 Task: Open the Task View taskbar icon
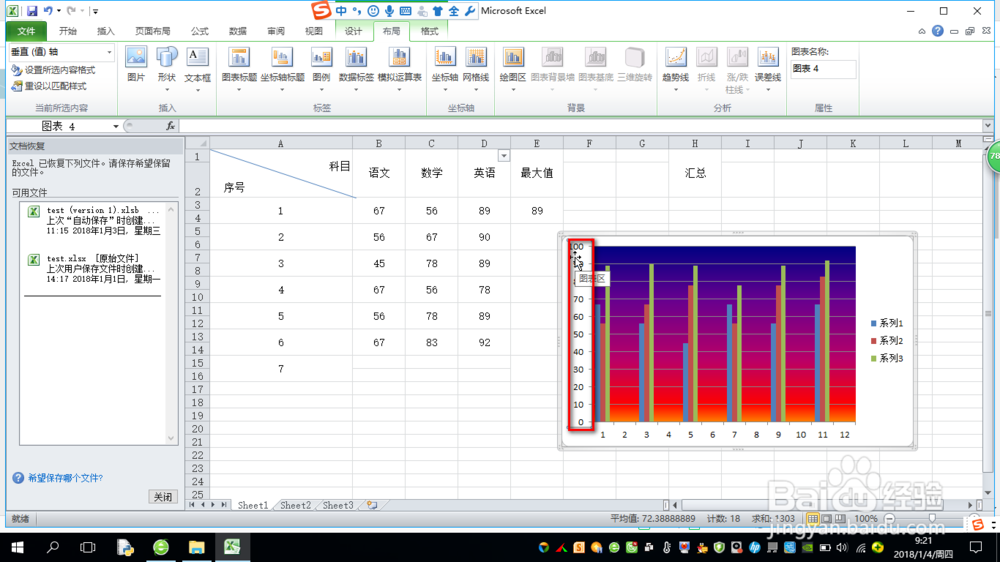pos(87,547)
